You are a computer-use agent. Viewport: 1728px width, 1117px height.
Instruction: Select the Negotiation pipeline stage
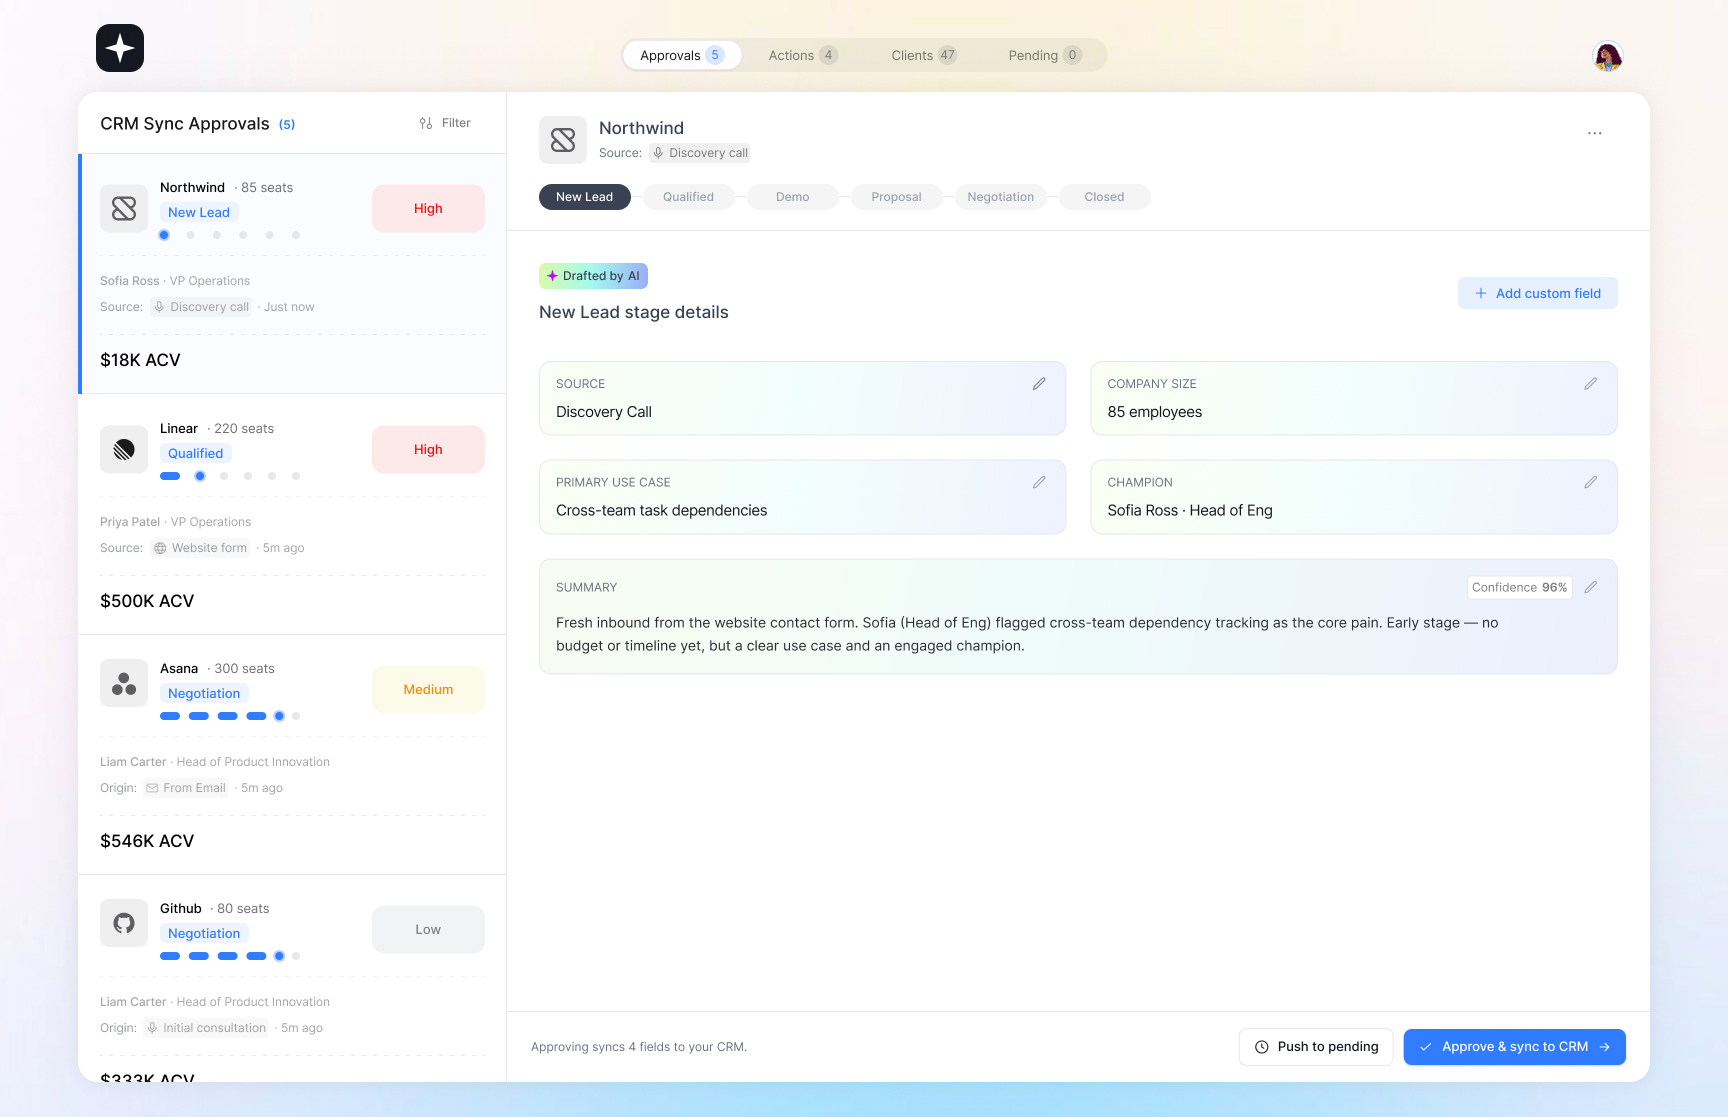1001,197
